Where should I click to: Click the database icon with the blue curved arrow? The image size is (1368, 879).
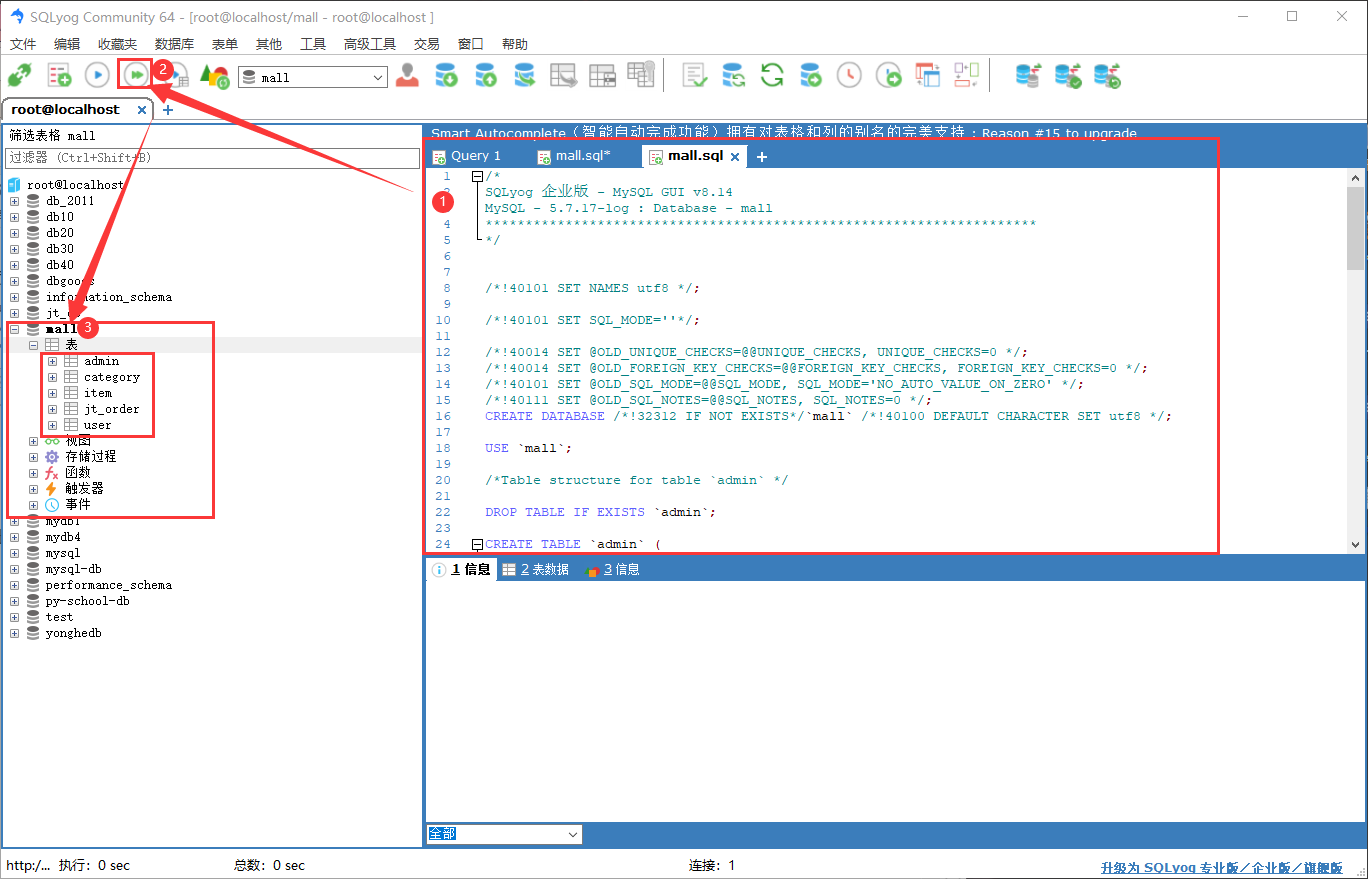pyautogui.click(x=524, y=75)
